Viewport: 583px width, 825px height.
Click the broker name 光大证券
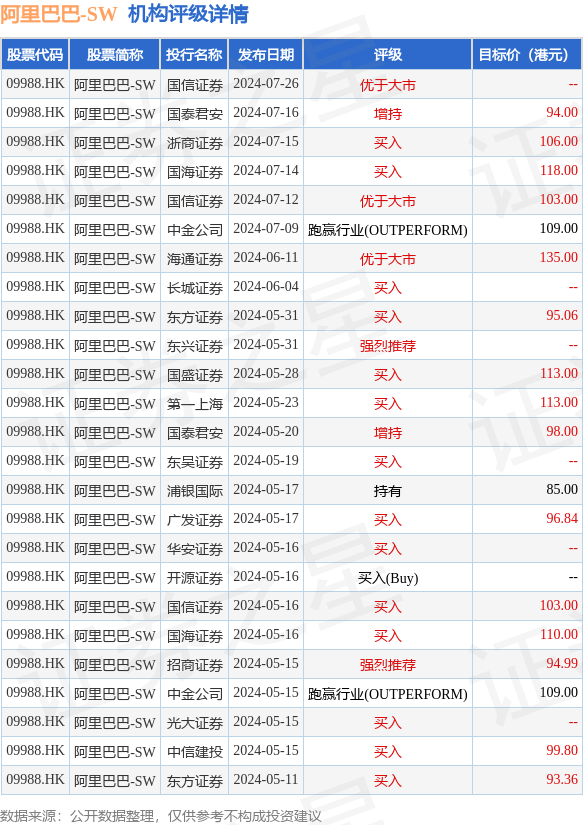pos(195,722)
